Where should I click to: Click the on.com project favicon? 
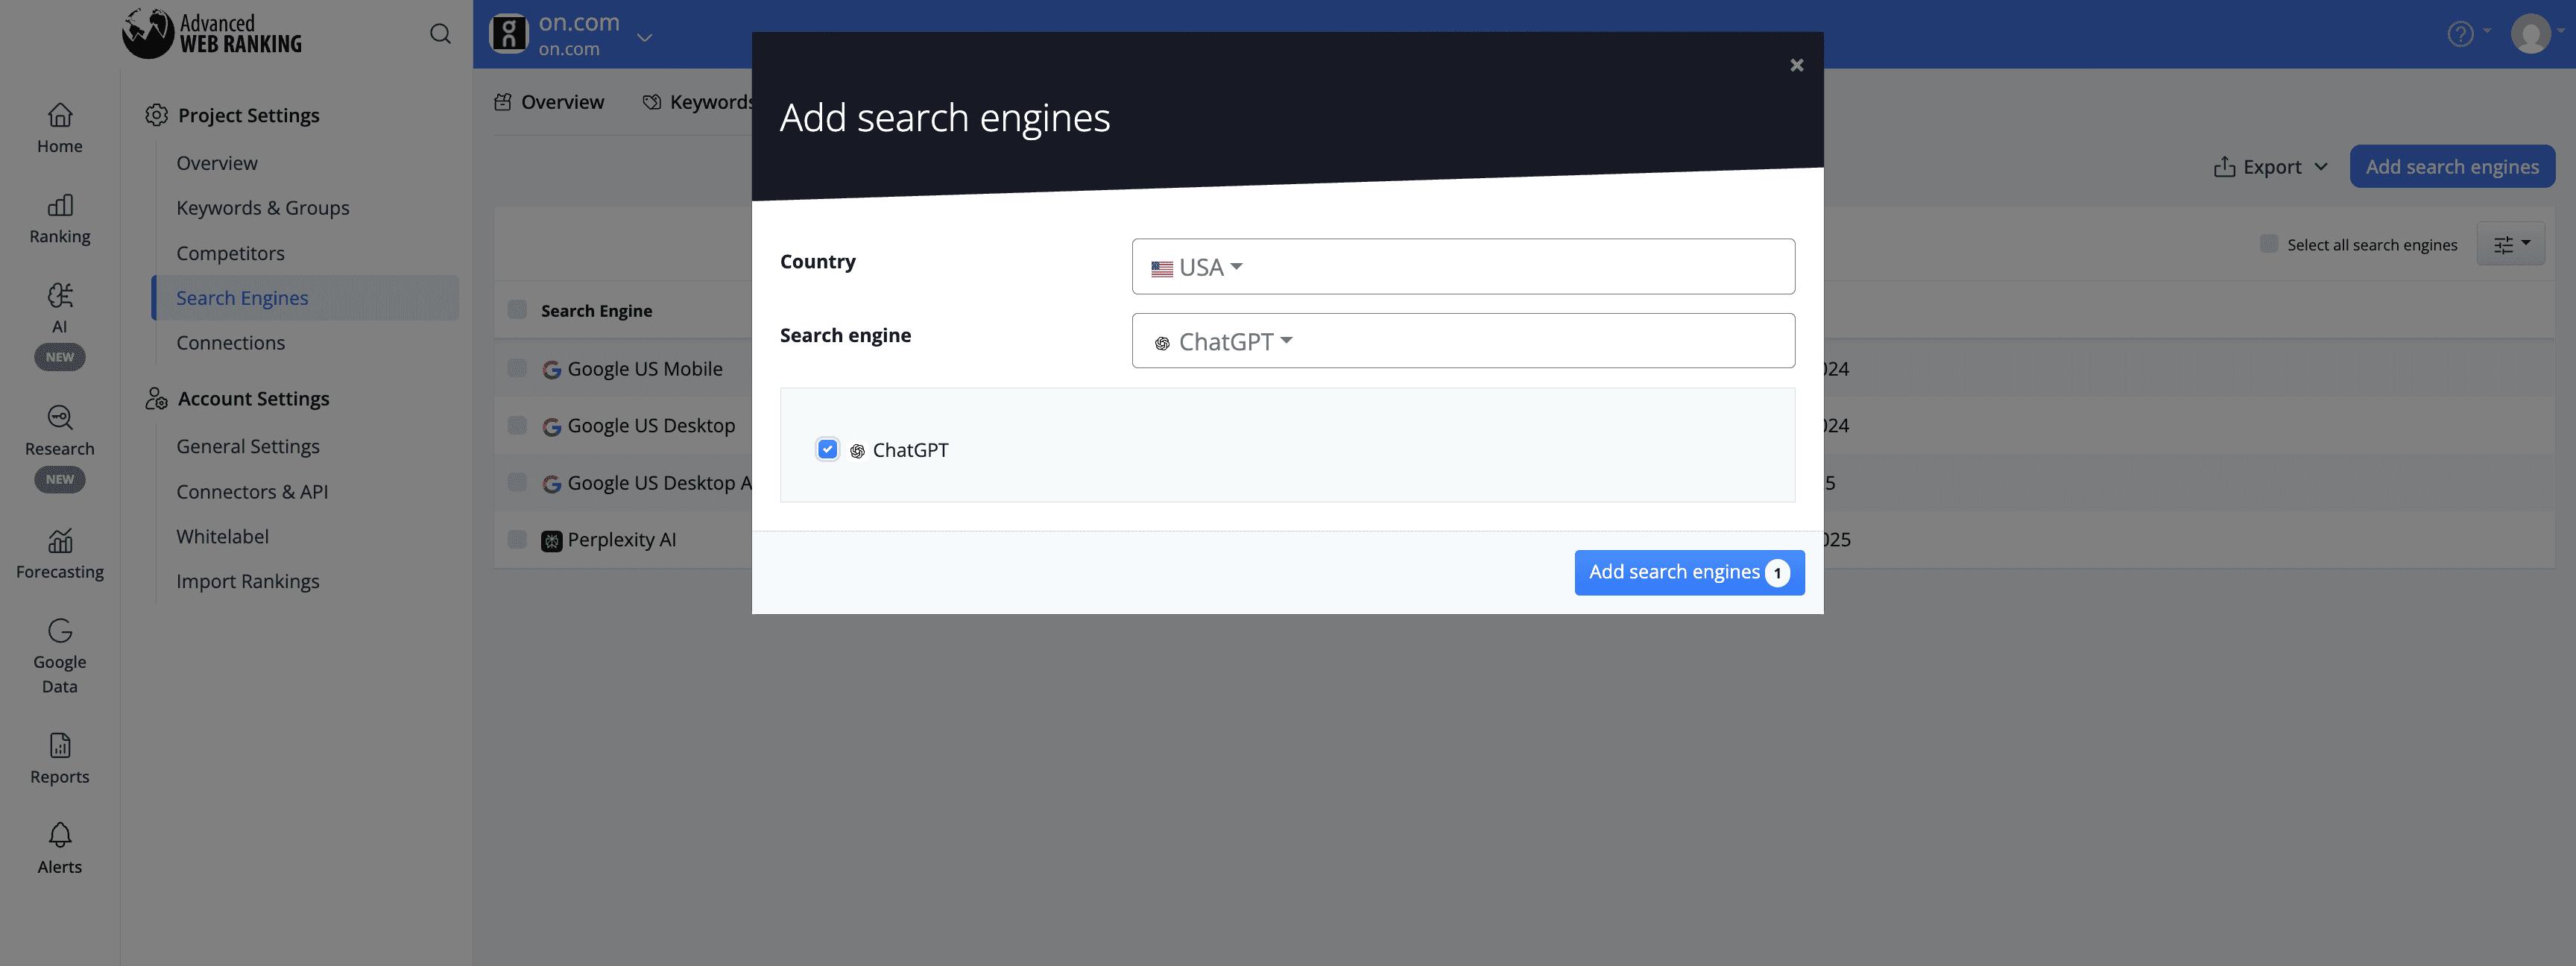point(509,34)
